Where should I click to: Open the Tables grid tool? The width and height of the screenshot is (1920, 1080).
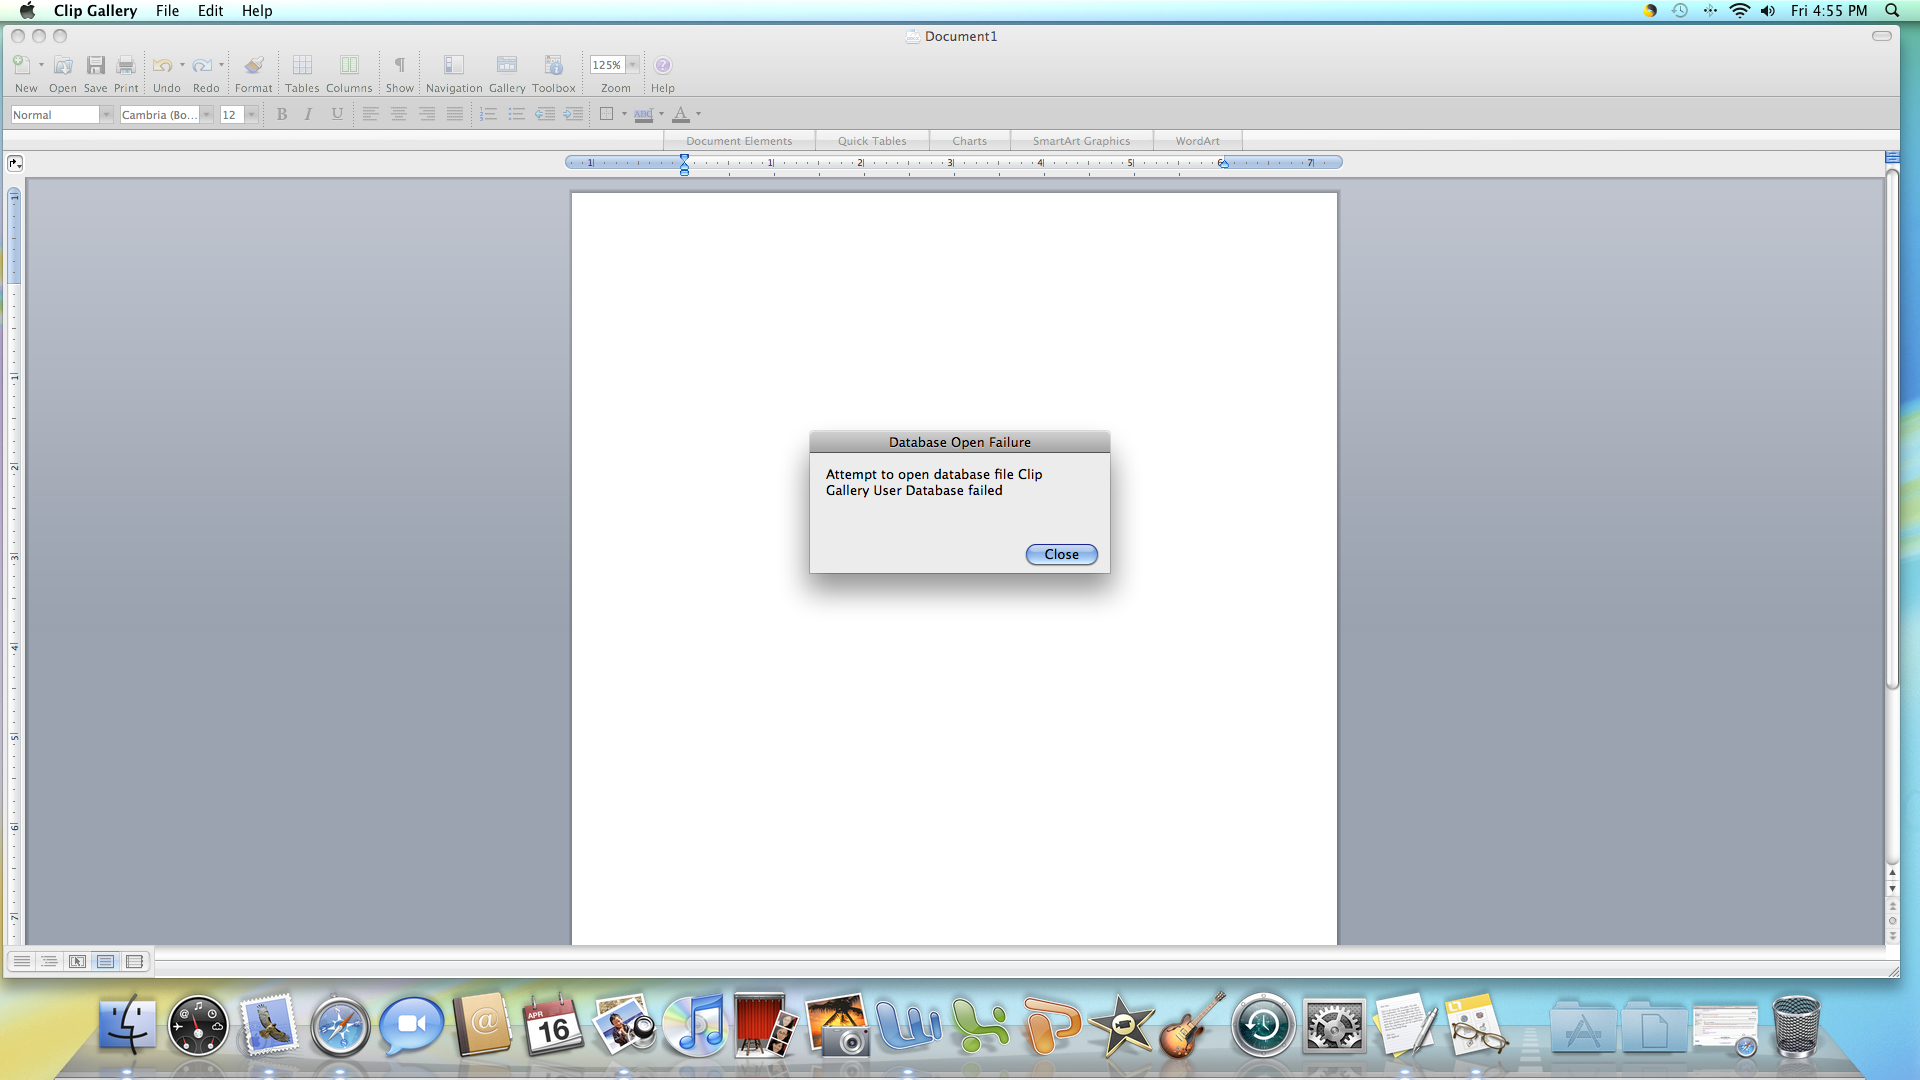pos(302,65)
